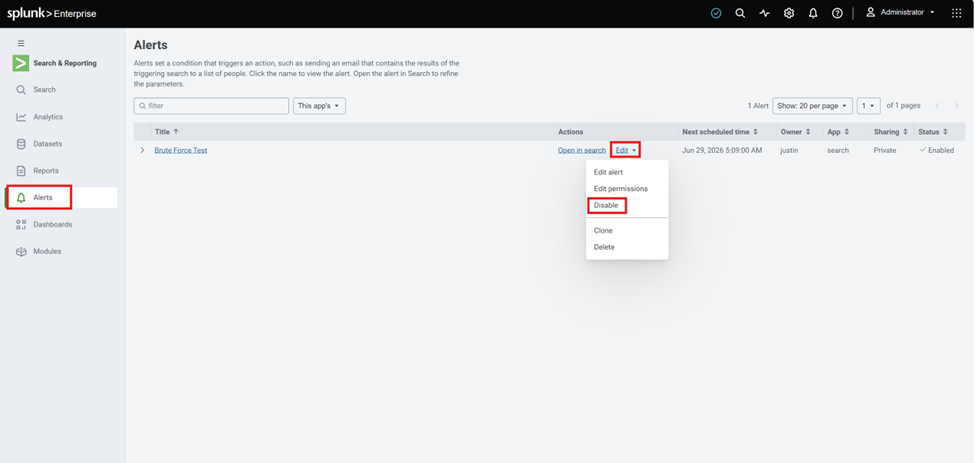Click the justin owner cell
Image resolution: width=975 pixels, height=463 pixels.
coord(790,150)
